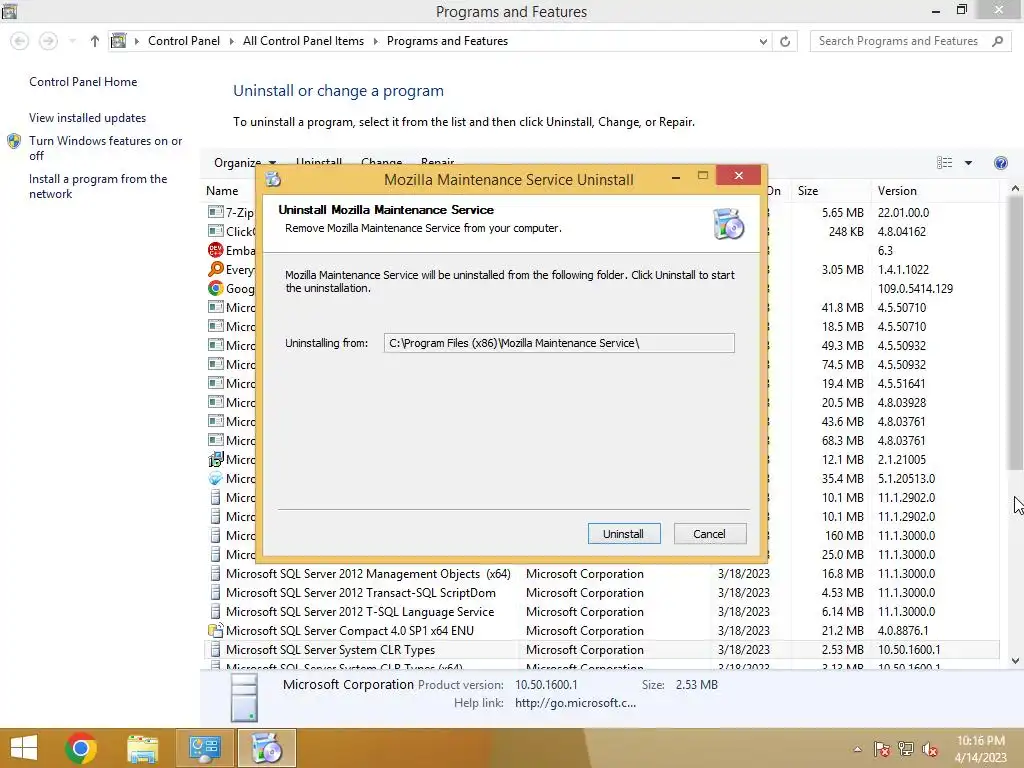Screen dimensions: 1024x768
Task: Click the uninstalling-from path field
Action: 559,343
